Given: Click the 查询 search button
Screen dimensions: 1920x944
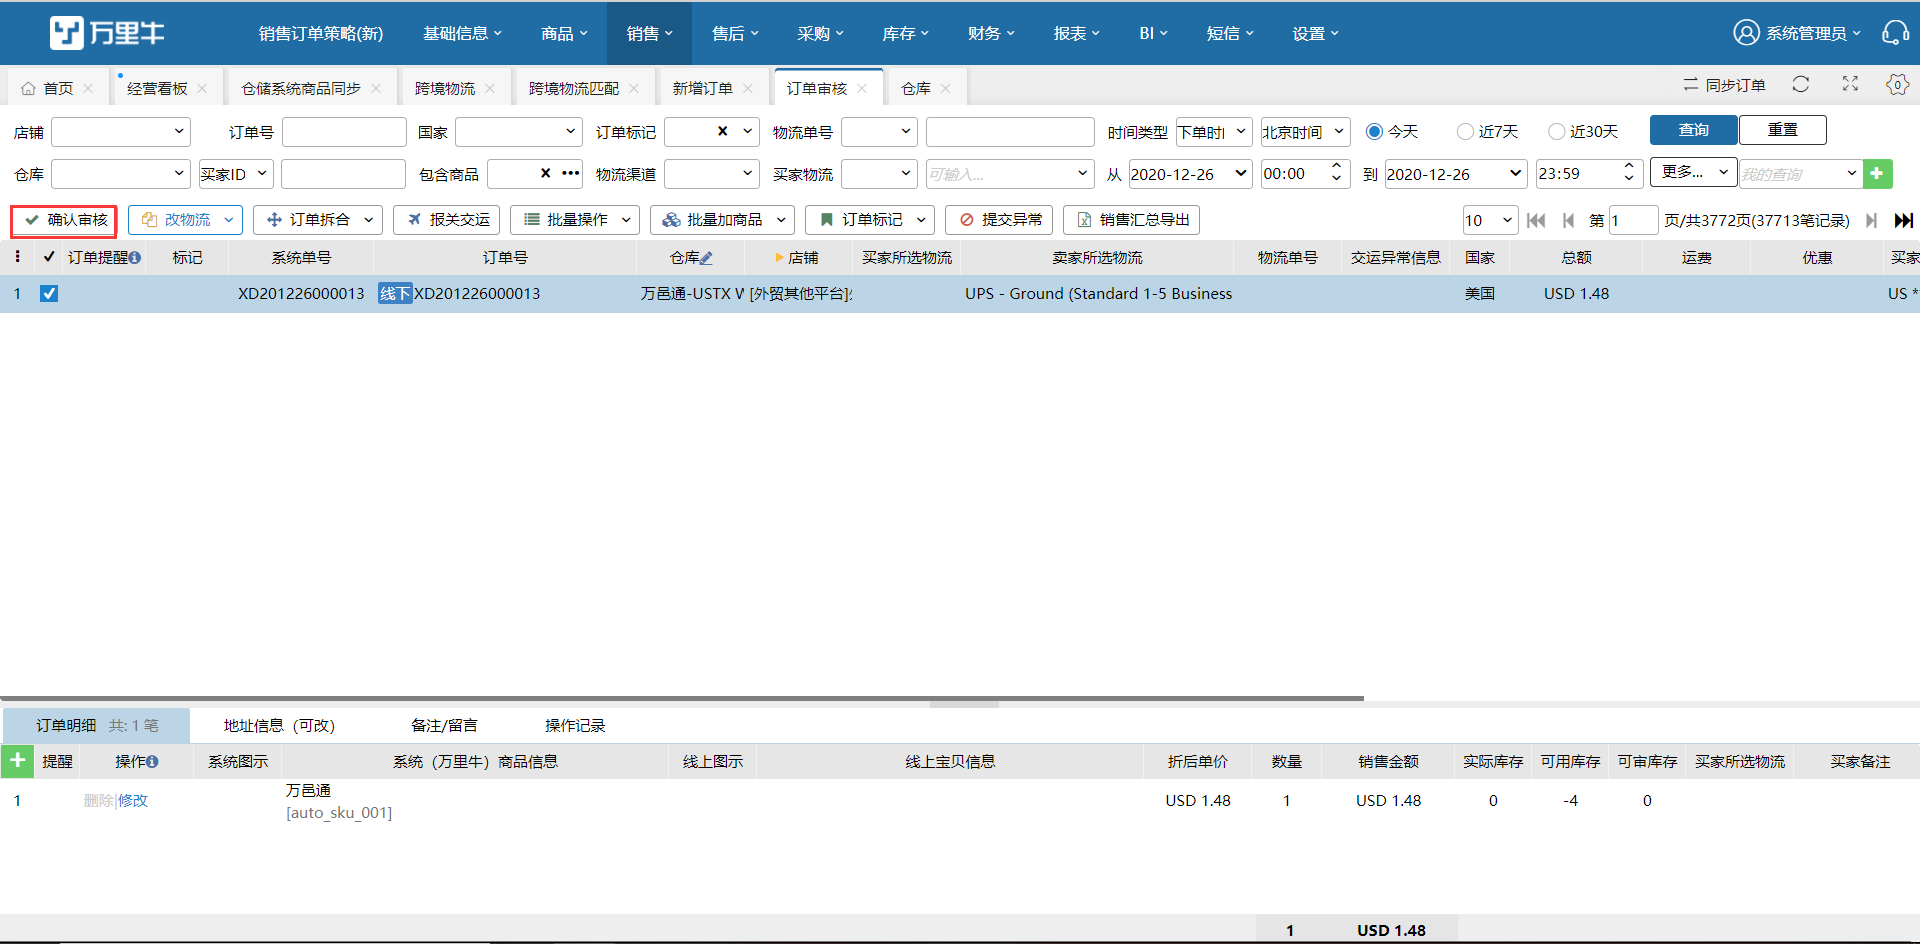Looking at the screenshot, I should (1693, 130).
